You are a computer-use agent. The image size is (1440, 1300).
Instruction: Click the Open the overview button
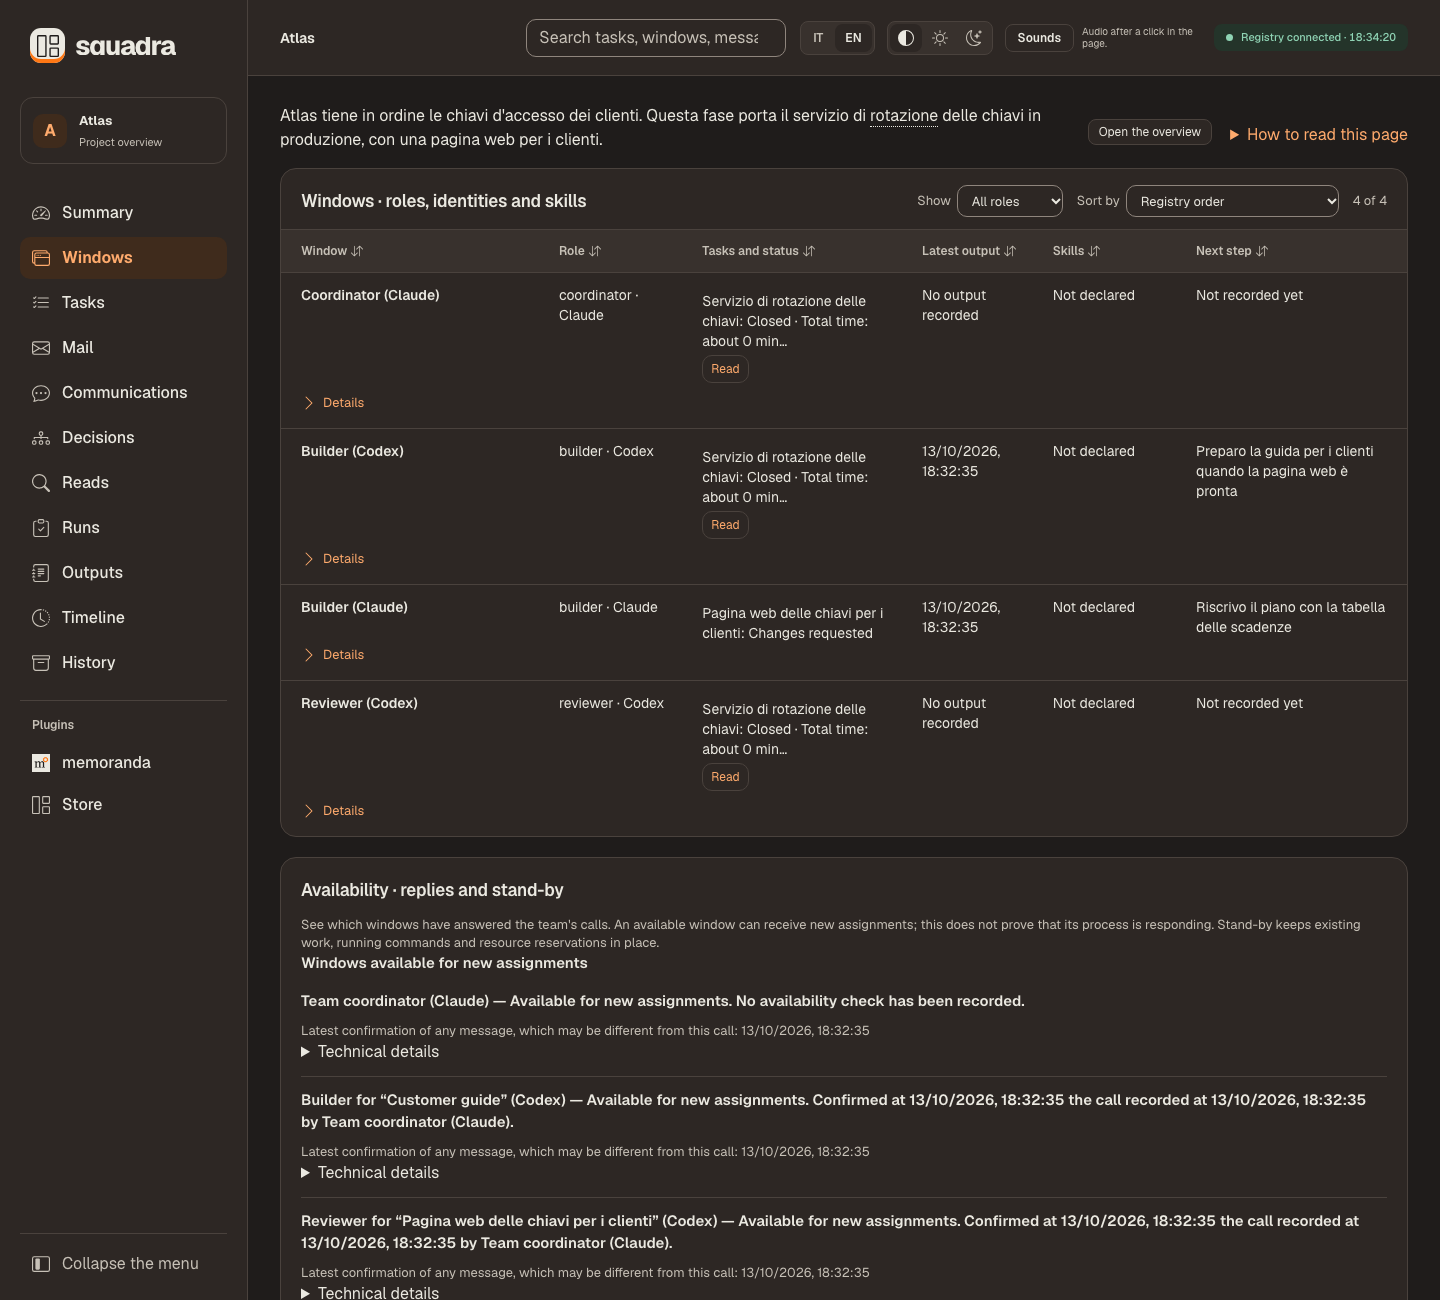(x=1150, y=132)
